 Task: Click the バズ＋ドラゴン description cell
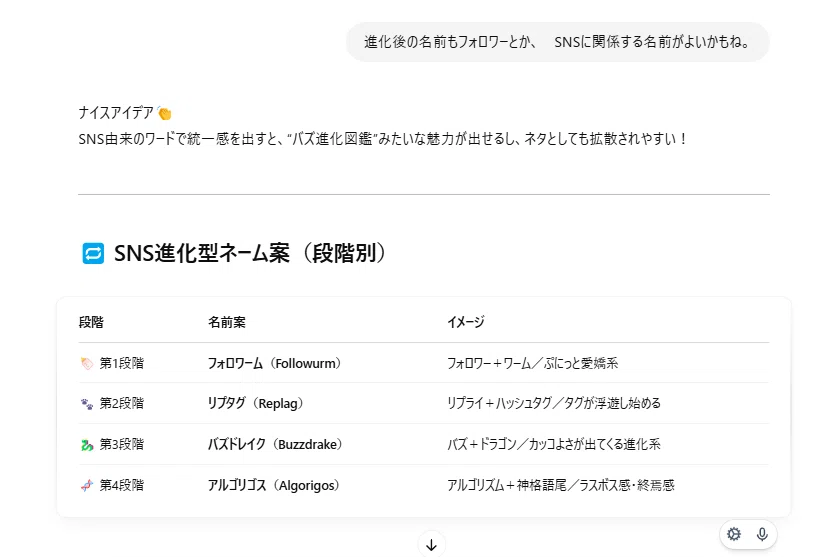coord(554,444)
